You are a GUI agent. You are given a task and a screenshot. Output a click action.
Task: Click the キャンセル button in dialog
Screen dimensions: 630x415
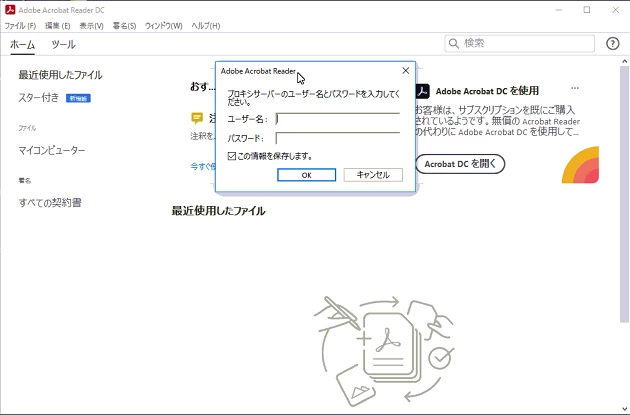click(373, 175)
